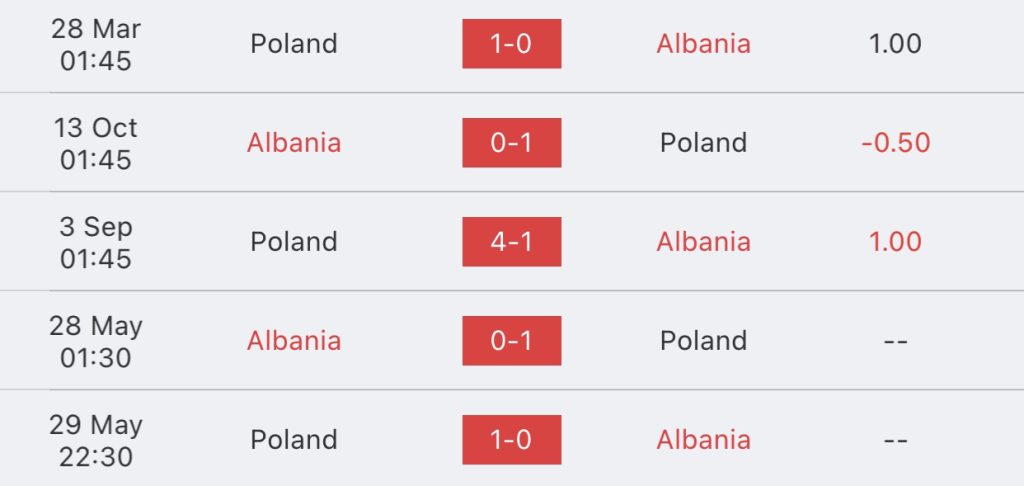Viewport: 1024px width, 486px height.
Task: Click the 13 Oct 01:45 date cell
Action: click(x=96, y=143)
